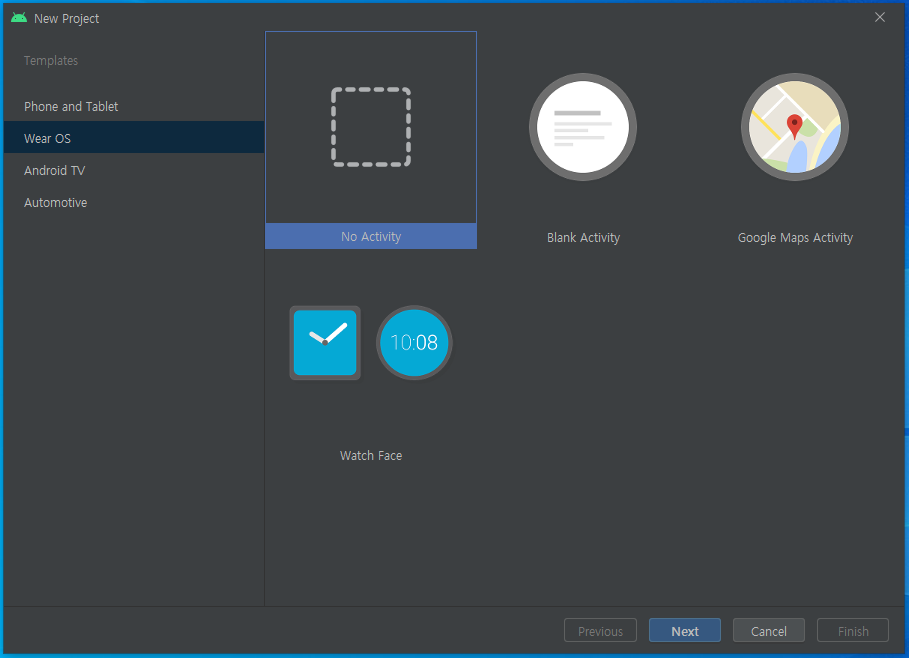This screenshot has height=658, width=909.
Task: Click the Next button
Action: pos(685,631)
